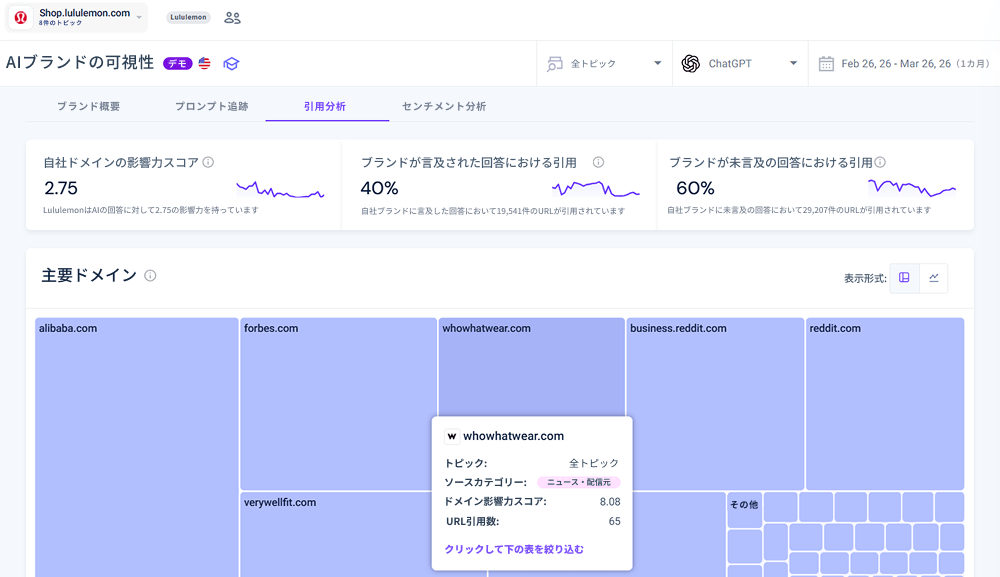1000x577 pixels.
Task: Click the 2.75 score sparkline chart
Action: pos(280,190)
